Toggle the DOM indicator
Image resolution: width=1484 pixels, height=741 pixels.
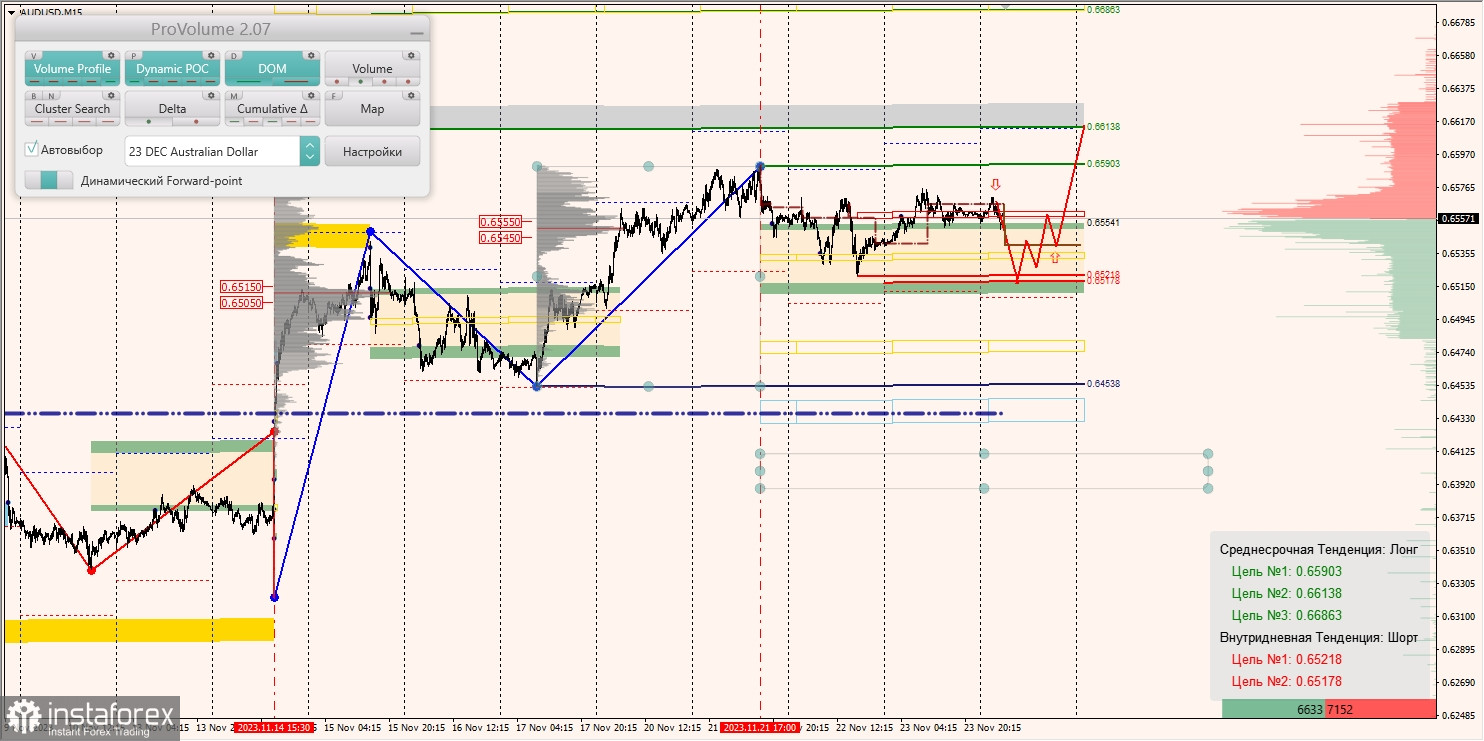pos(272,68)
